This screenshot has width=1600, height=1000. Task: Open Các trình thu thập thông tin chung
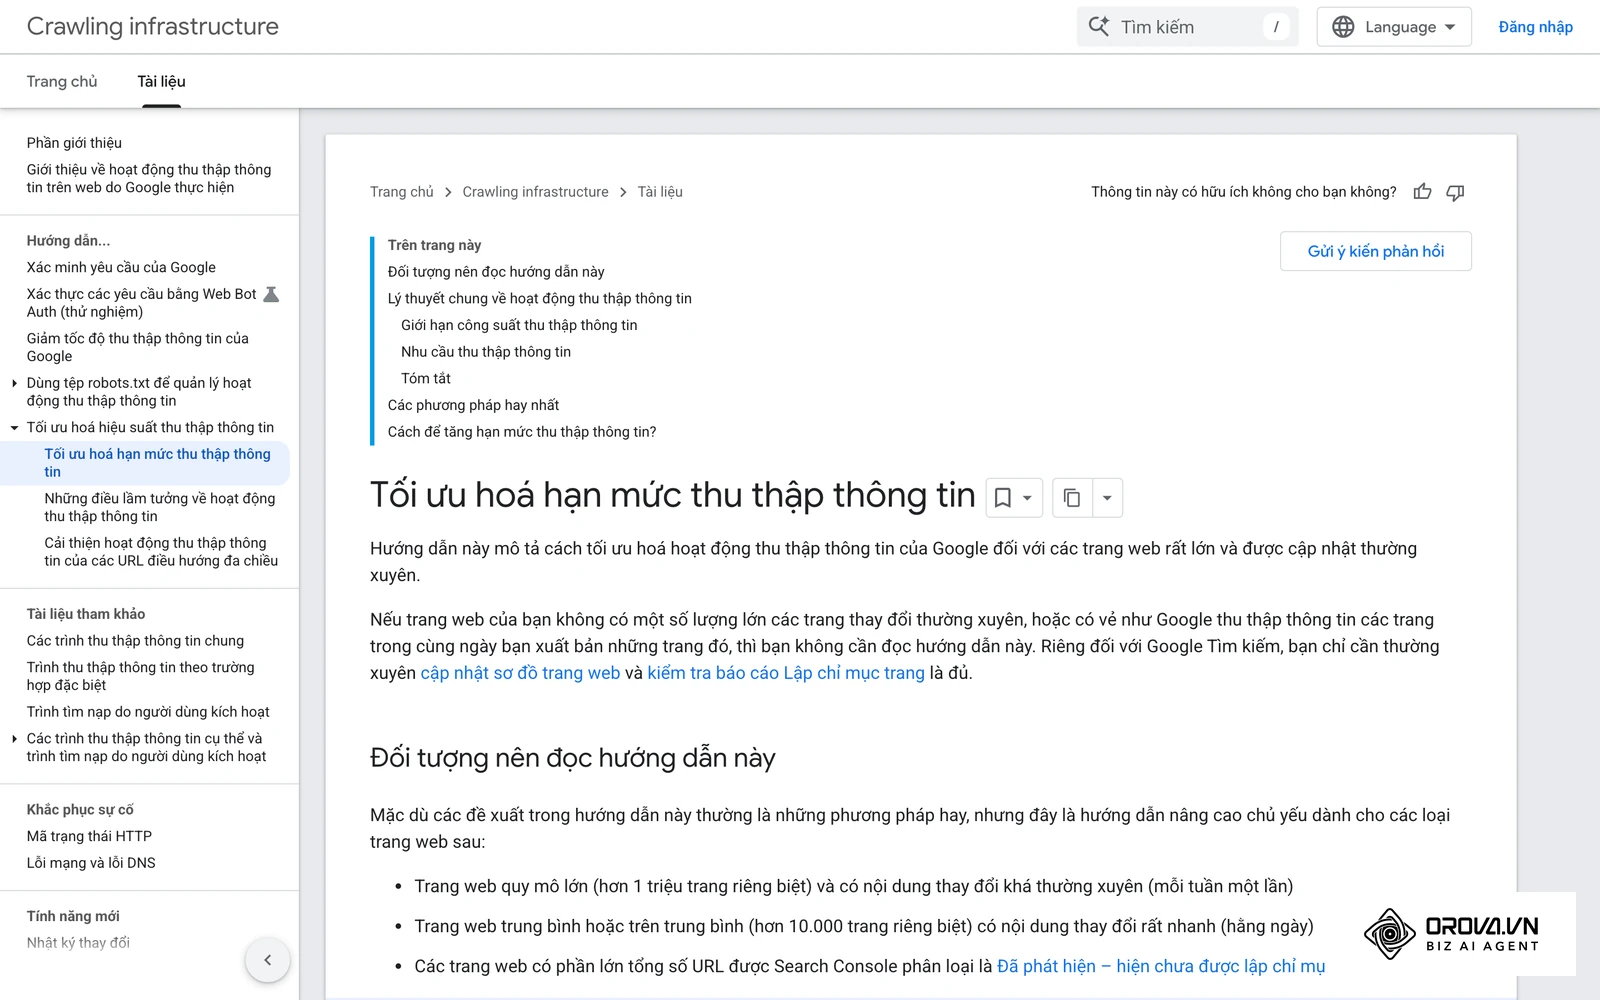click(135, 641)
